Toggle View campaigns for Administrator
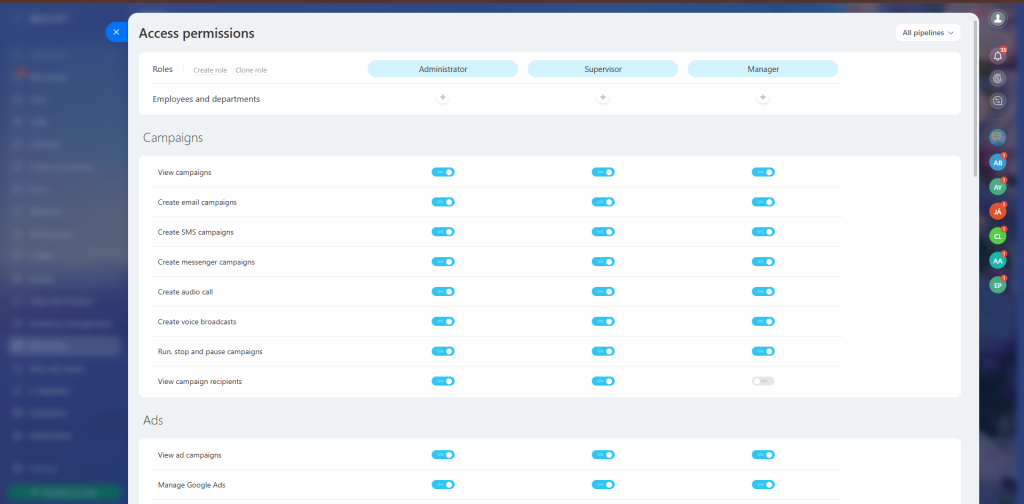 click(443, 172)
